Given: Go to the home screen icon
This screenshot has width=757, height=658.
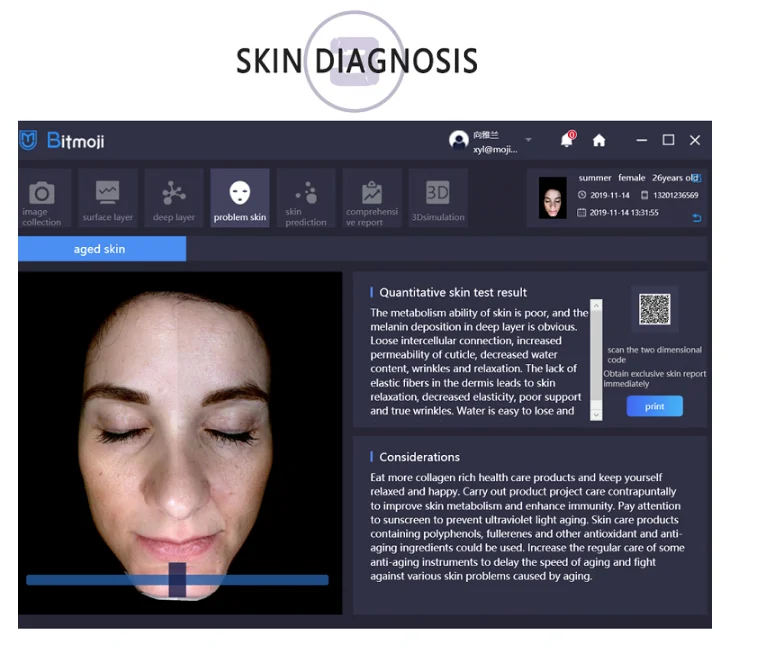Looking at the screenshot, I should point(599,140).
